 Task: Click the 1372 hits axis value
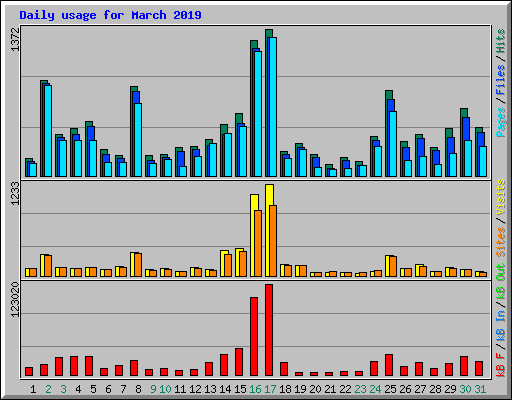coord(15,39)
